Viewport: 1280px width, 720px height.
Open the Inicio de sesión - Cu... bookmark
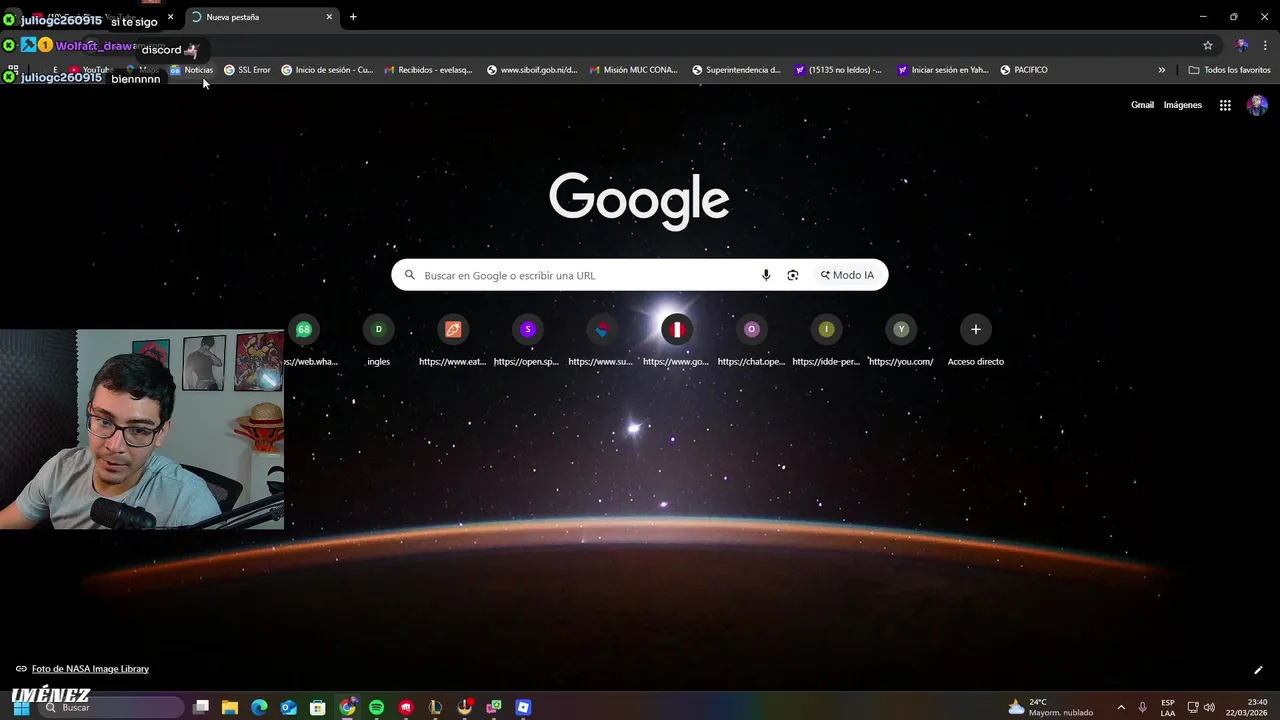coord(327,70)
